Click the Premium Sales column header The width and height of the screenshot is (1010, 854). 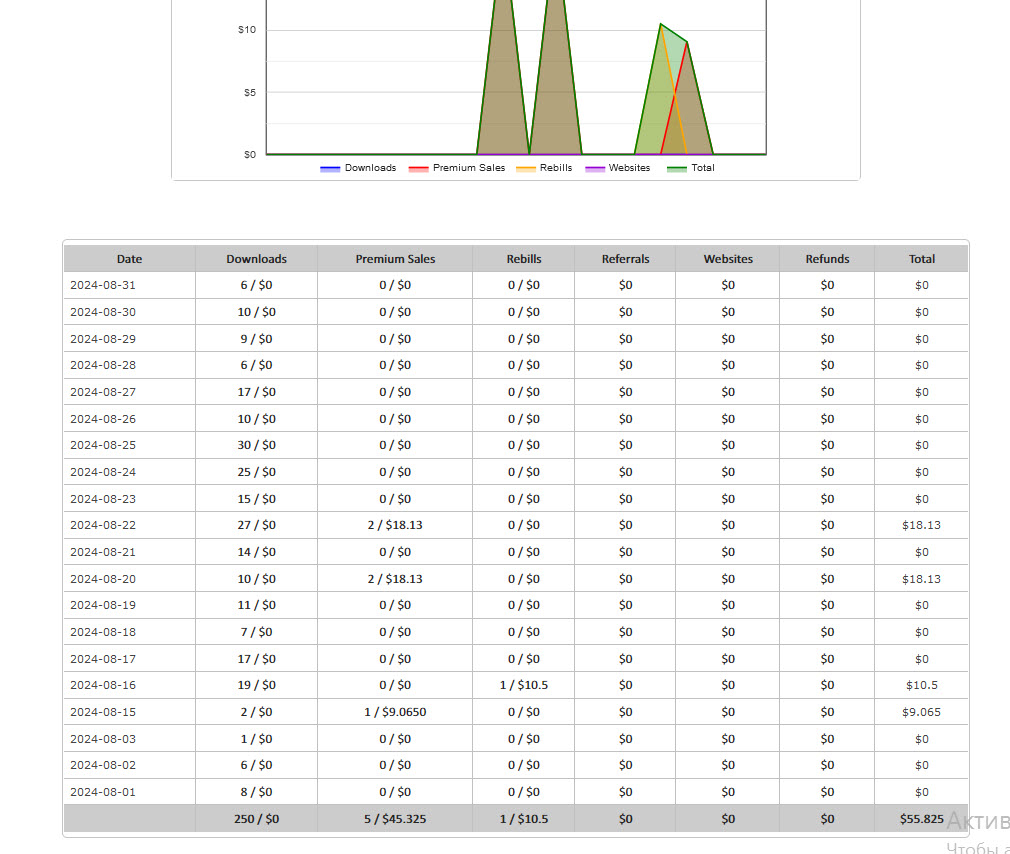point(395,259)
